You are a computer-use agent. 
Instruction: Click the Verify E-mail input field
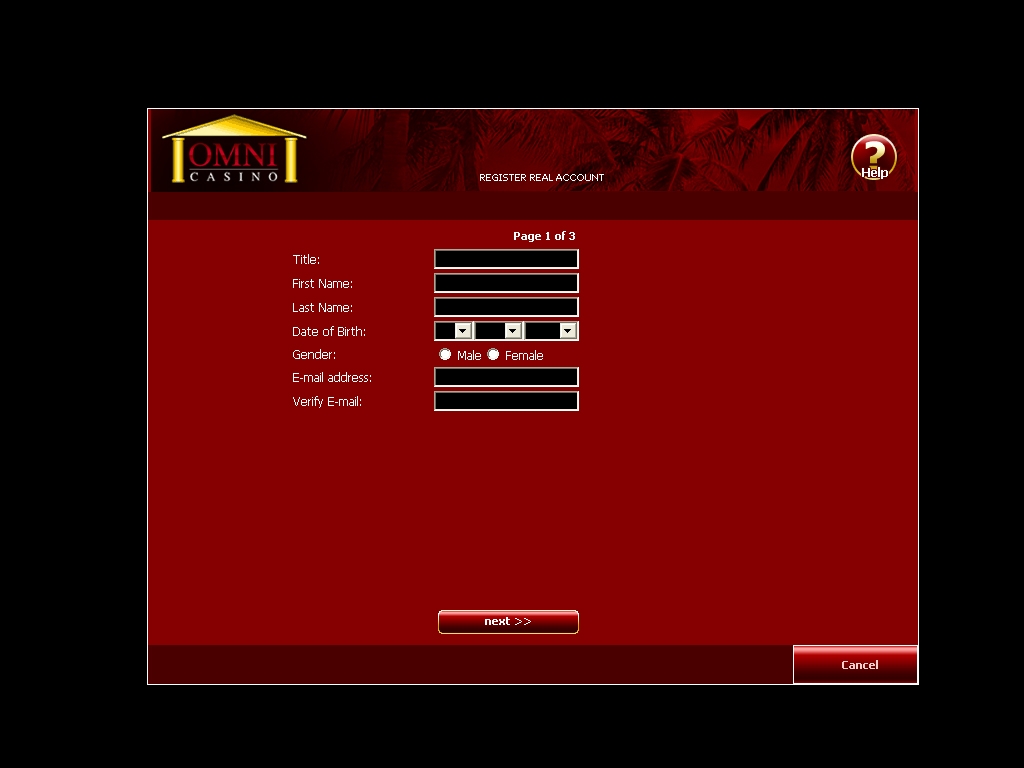[506, 401]
